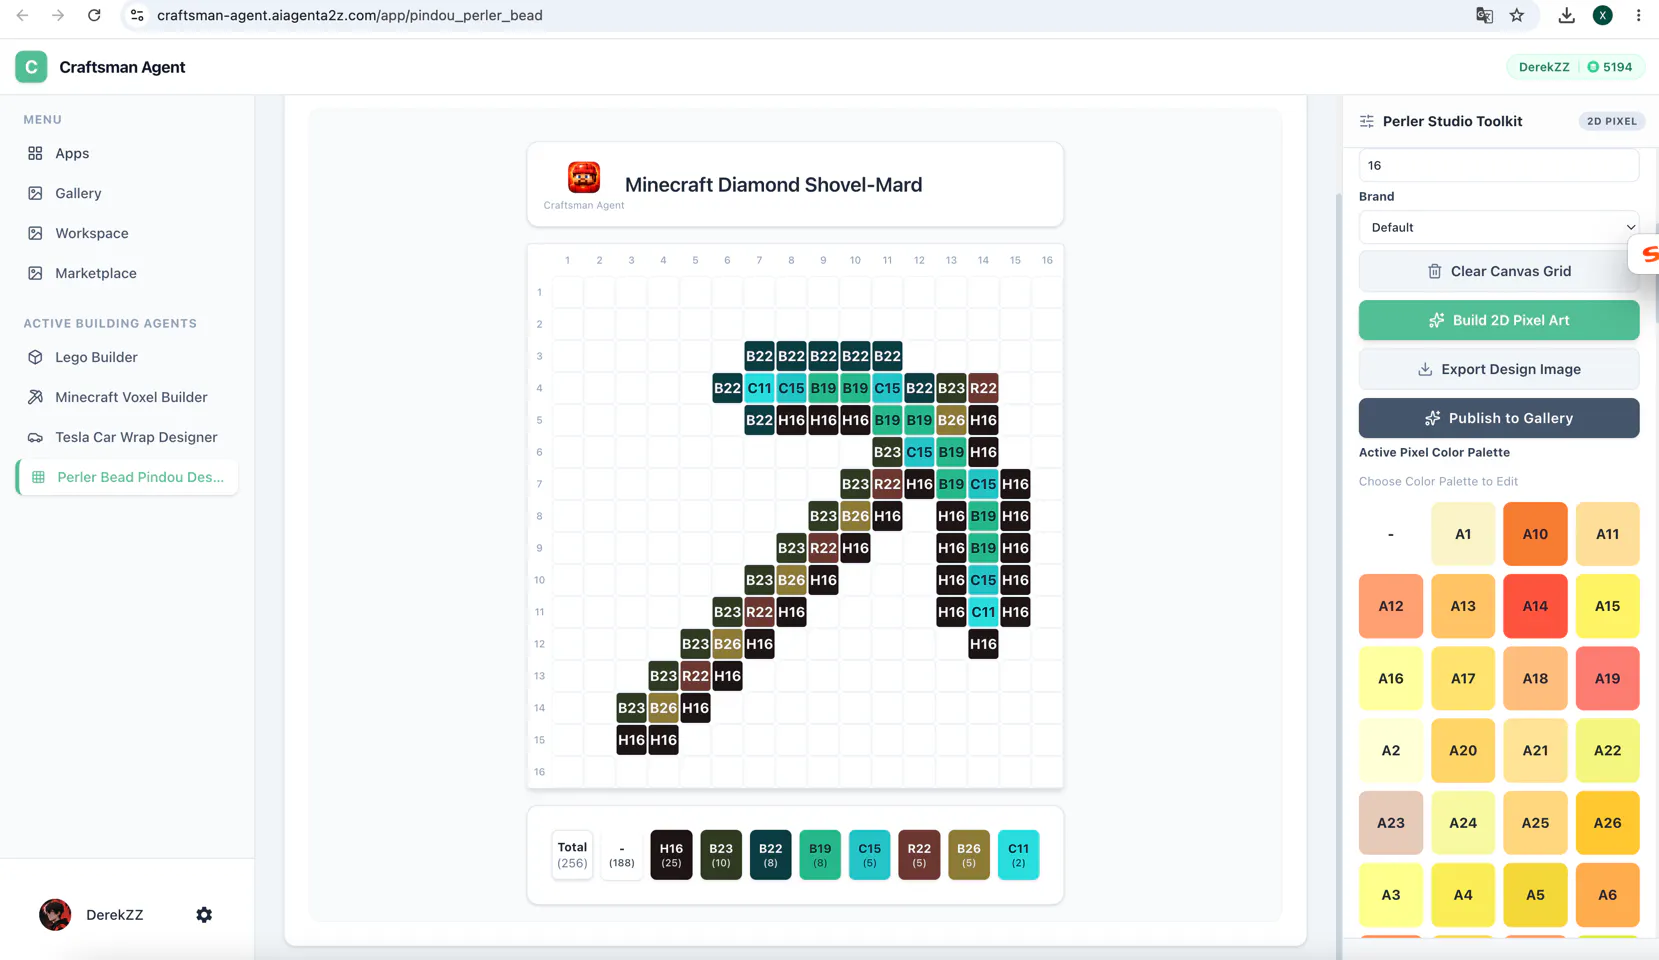Click the credits coin icon
The width and height of the screenshot is (1659, 960).
coord(1593,67)
